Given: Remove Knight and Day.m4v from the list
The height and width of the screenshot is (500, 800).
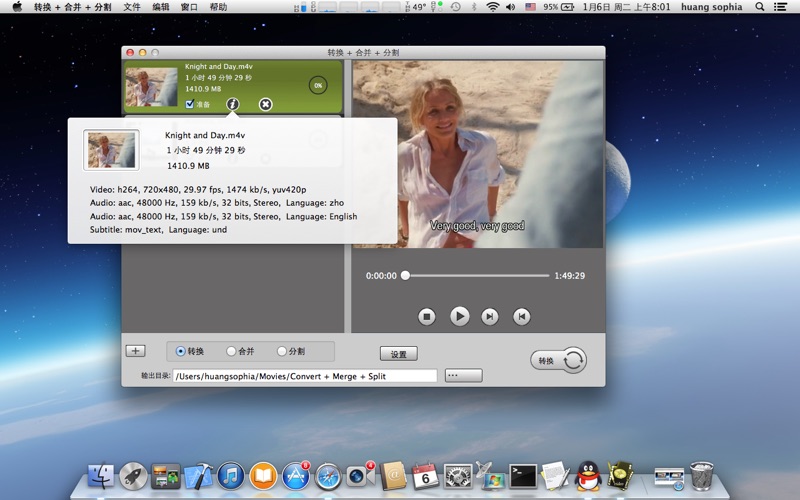Looking at the screenshot, I should pos(265,104).
